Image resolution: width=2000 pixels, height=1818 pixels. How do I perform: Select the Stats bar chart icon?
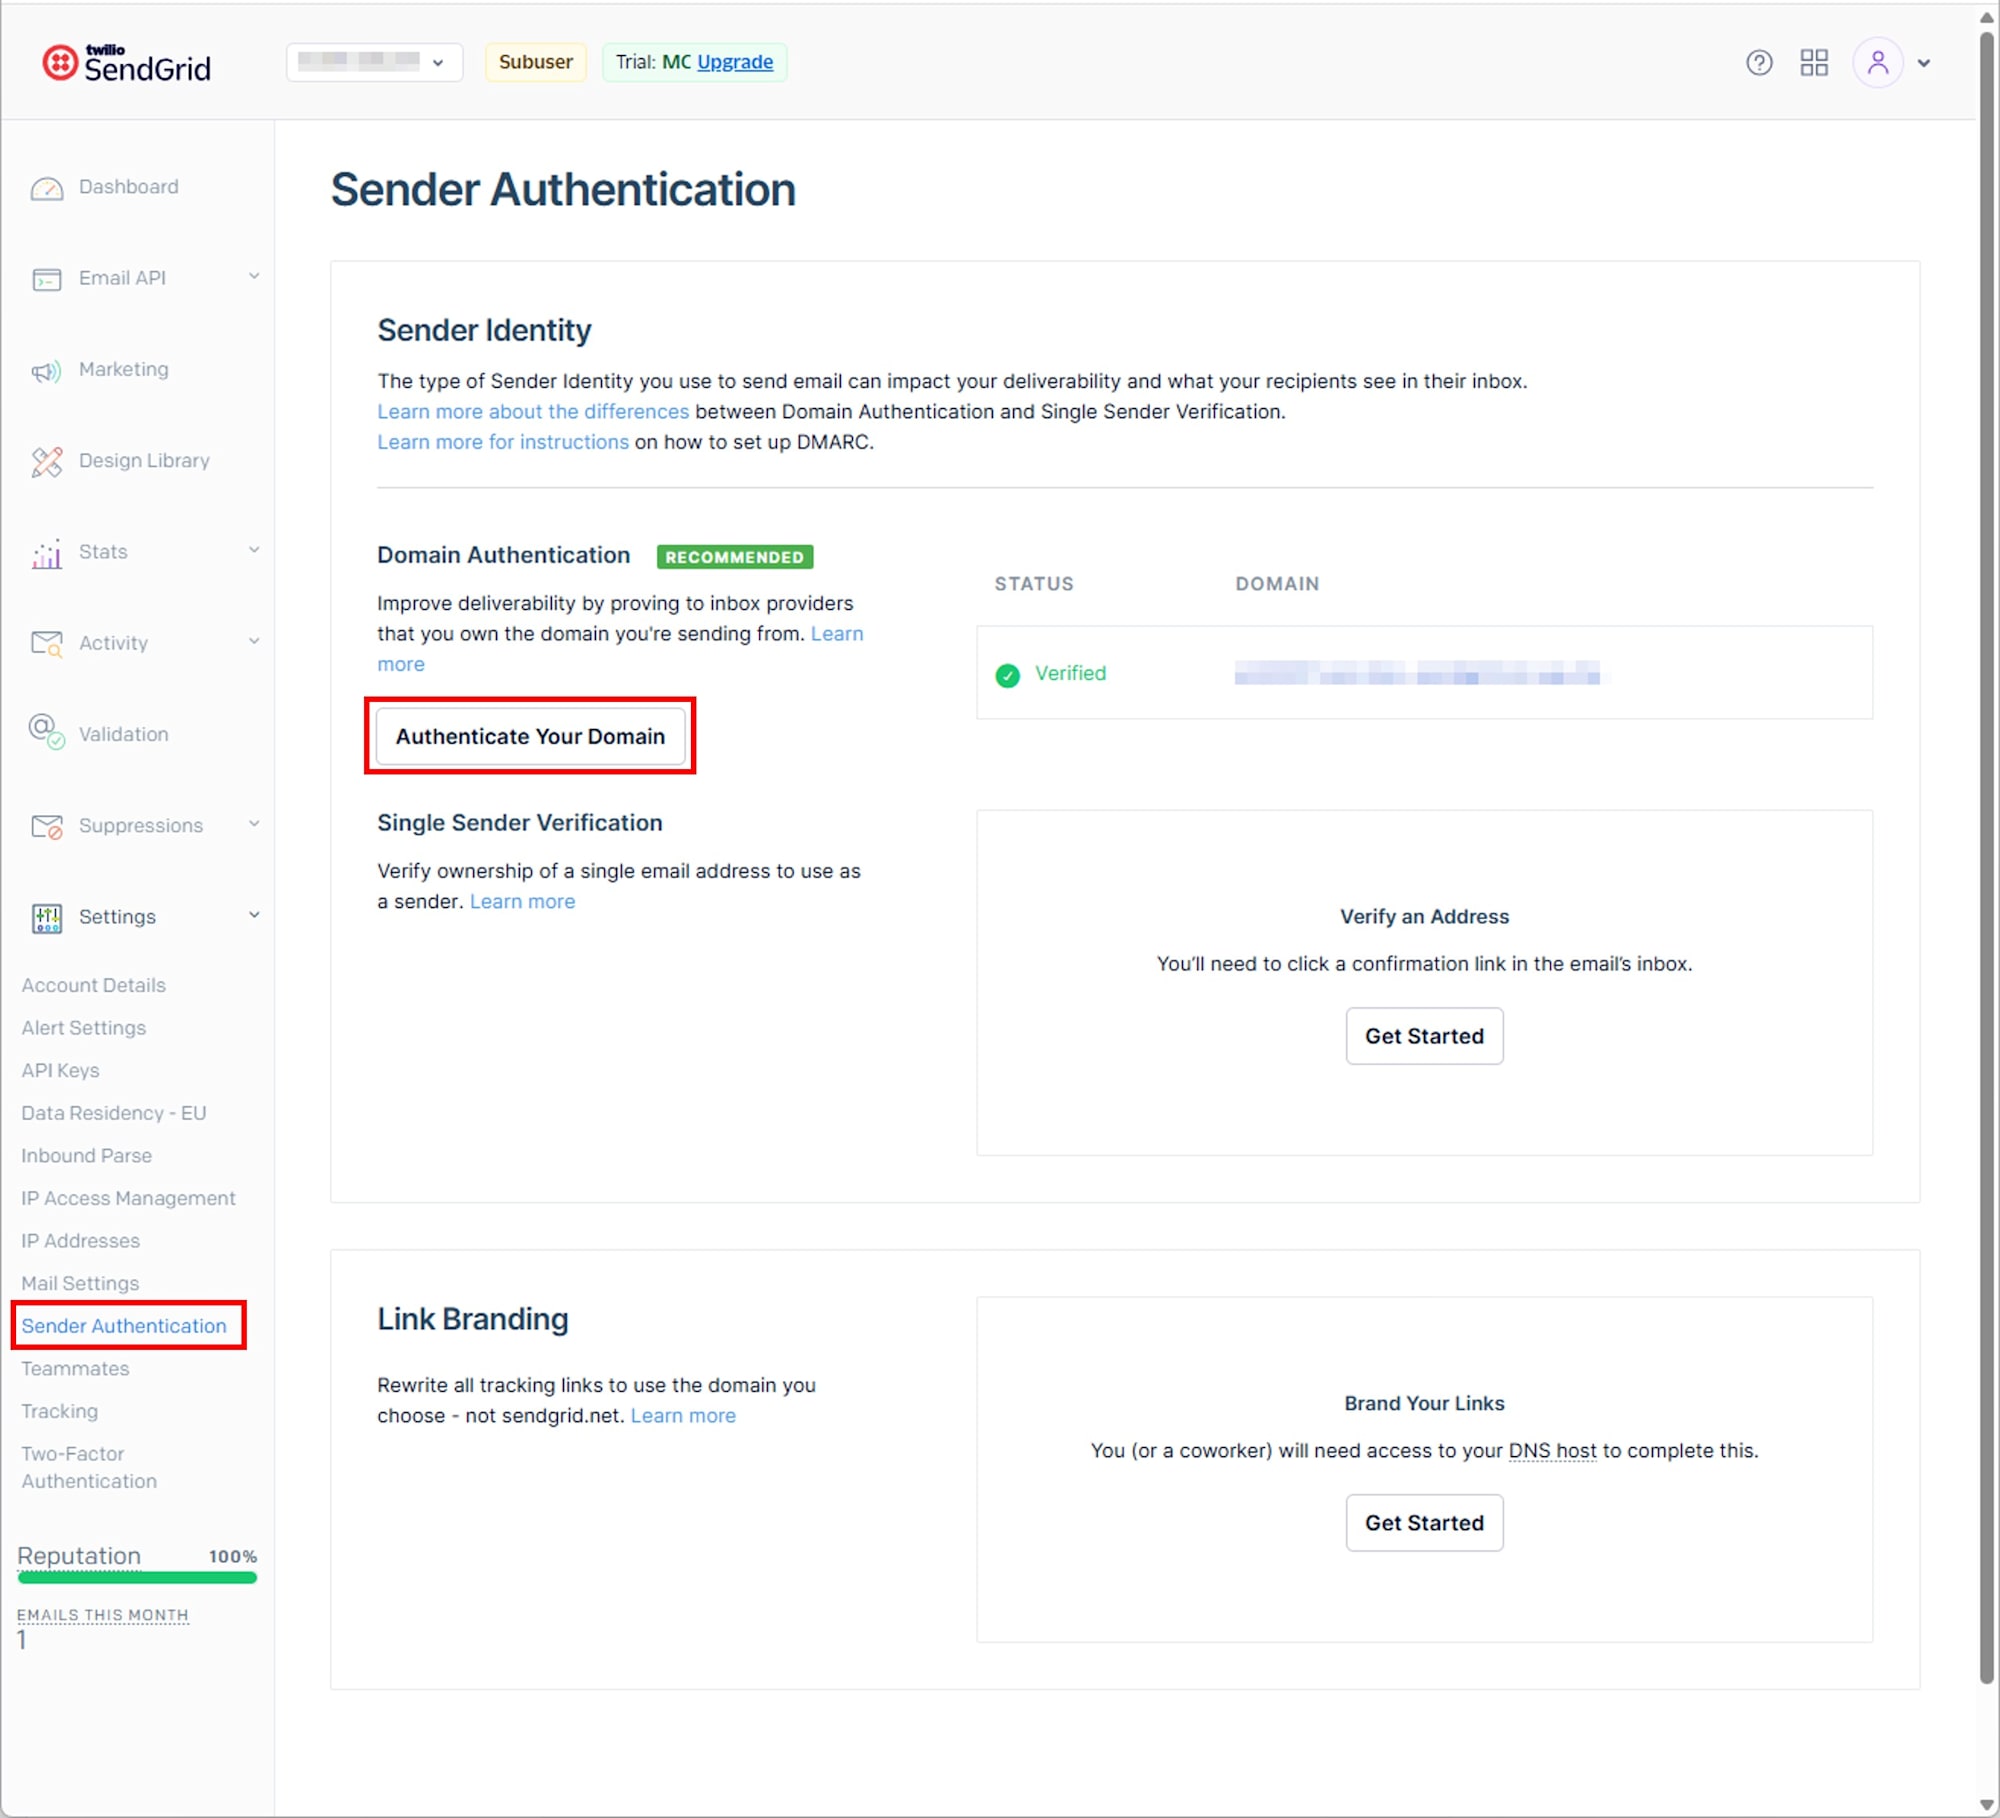click(45, 552)
